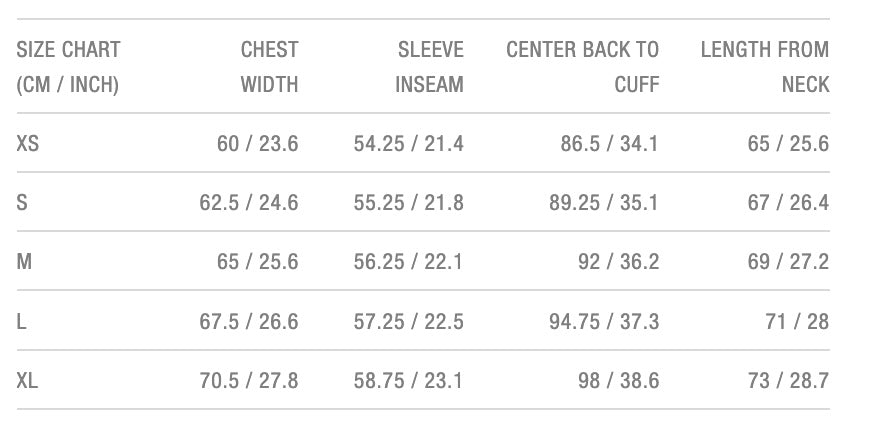Click the M center back value 92 / 36.2
Image resolution: width=872 pixels, height=438 pixels.
pyautogui.click(x=618, y=262)
